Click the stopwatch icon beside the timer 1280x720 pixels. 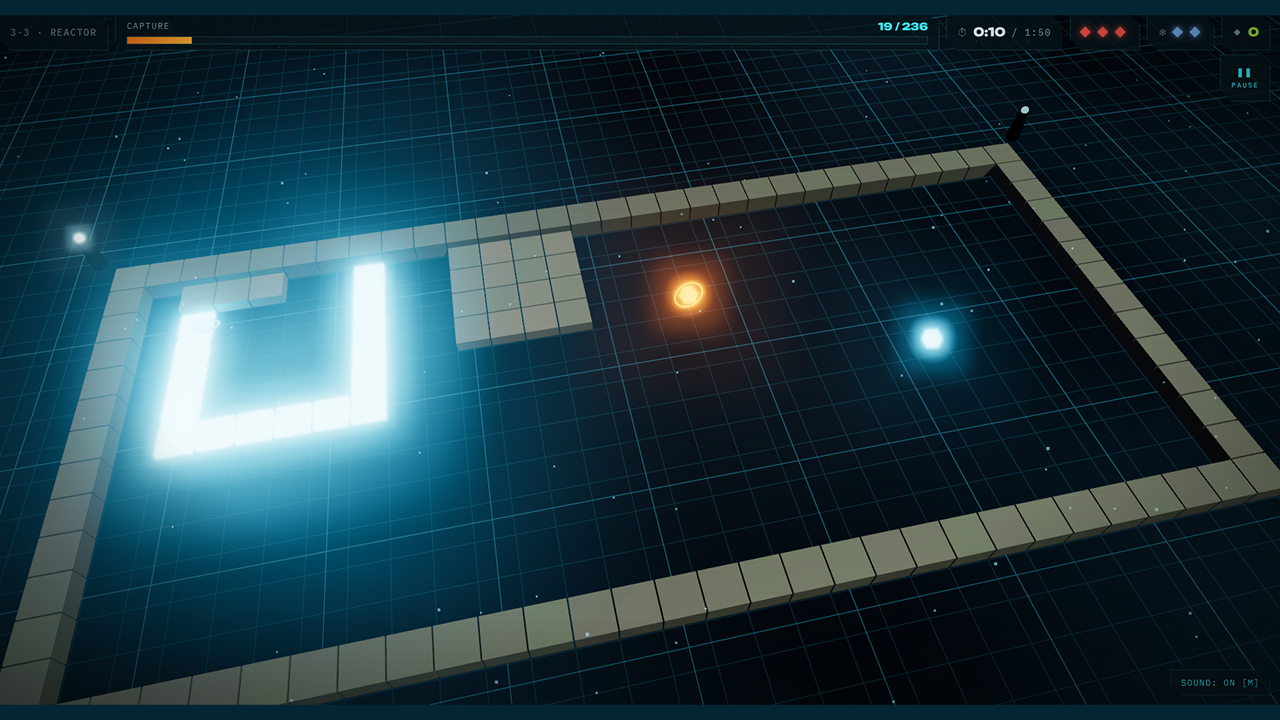pyautogui.click(x=962, y=32)
